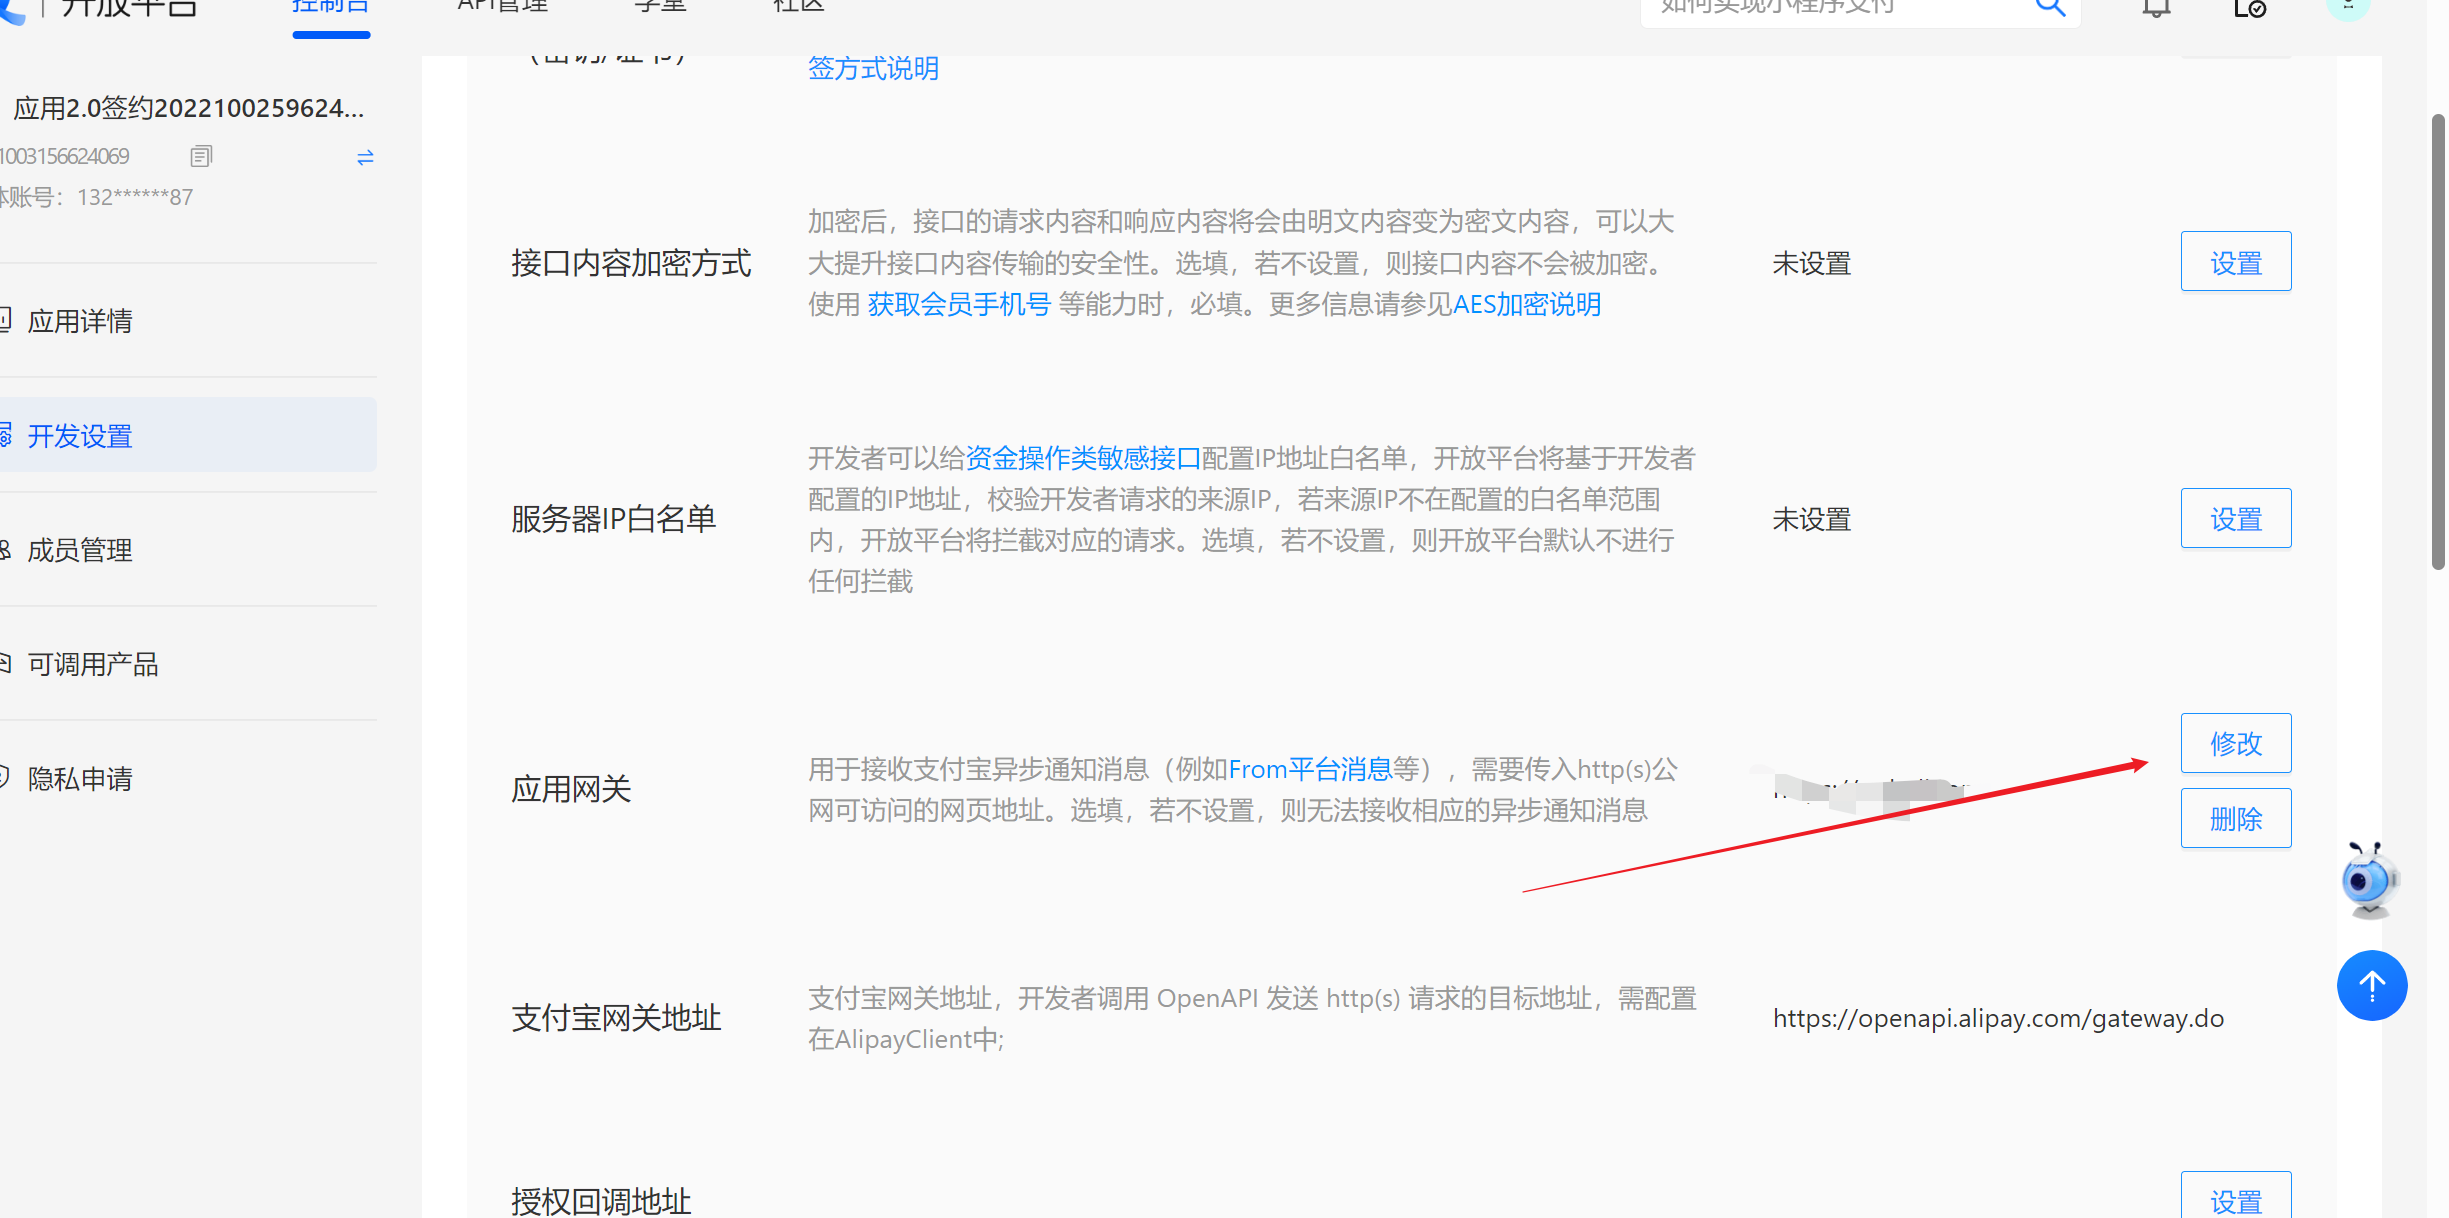Click the page vertical scrollbar thumb

point(2438,342)
